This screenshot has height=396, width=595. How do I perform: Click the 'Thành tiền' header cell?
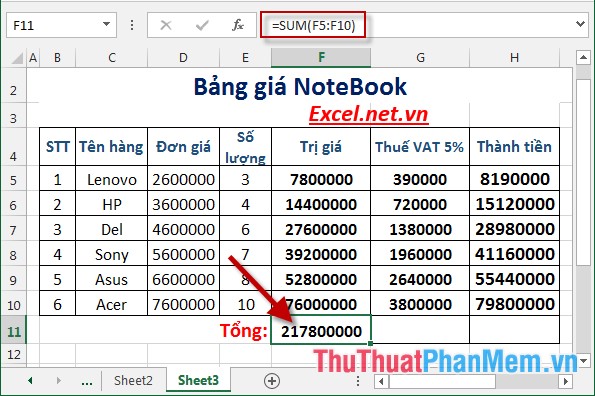(514, 146)
